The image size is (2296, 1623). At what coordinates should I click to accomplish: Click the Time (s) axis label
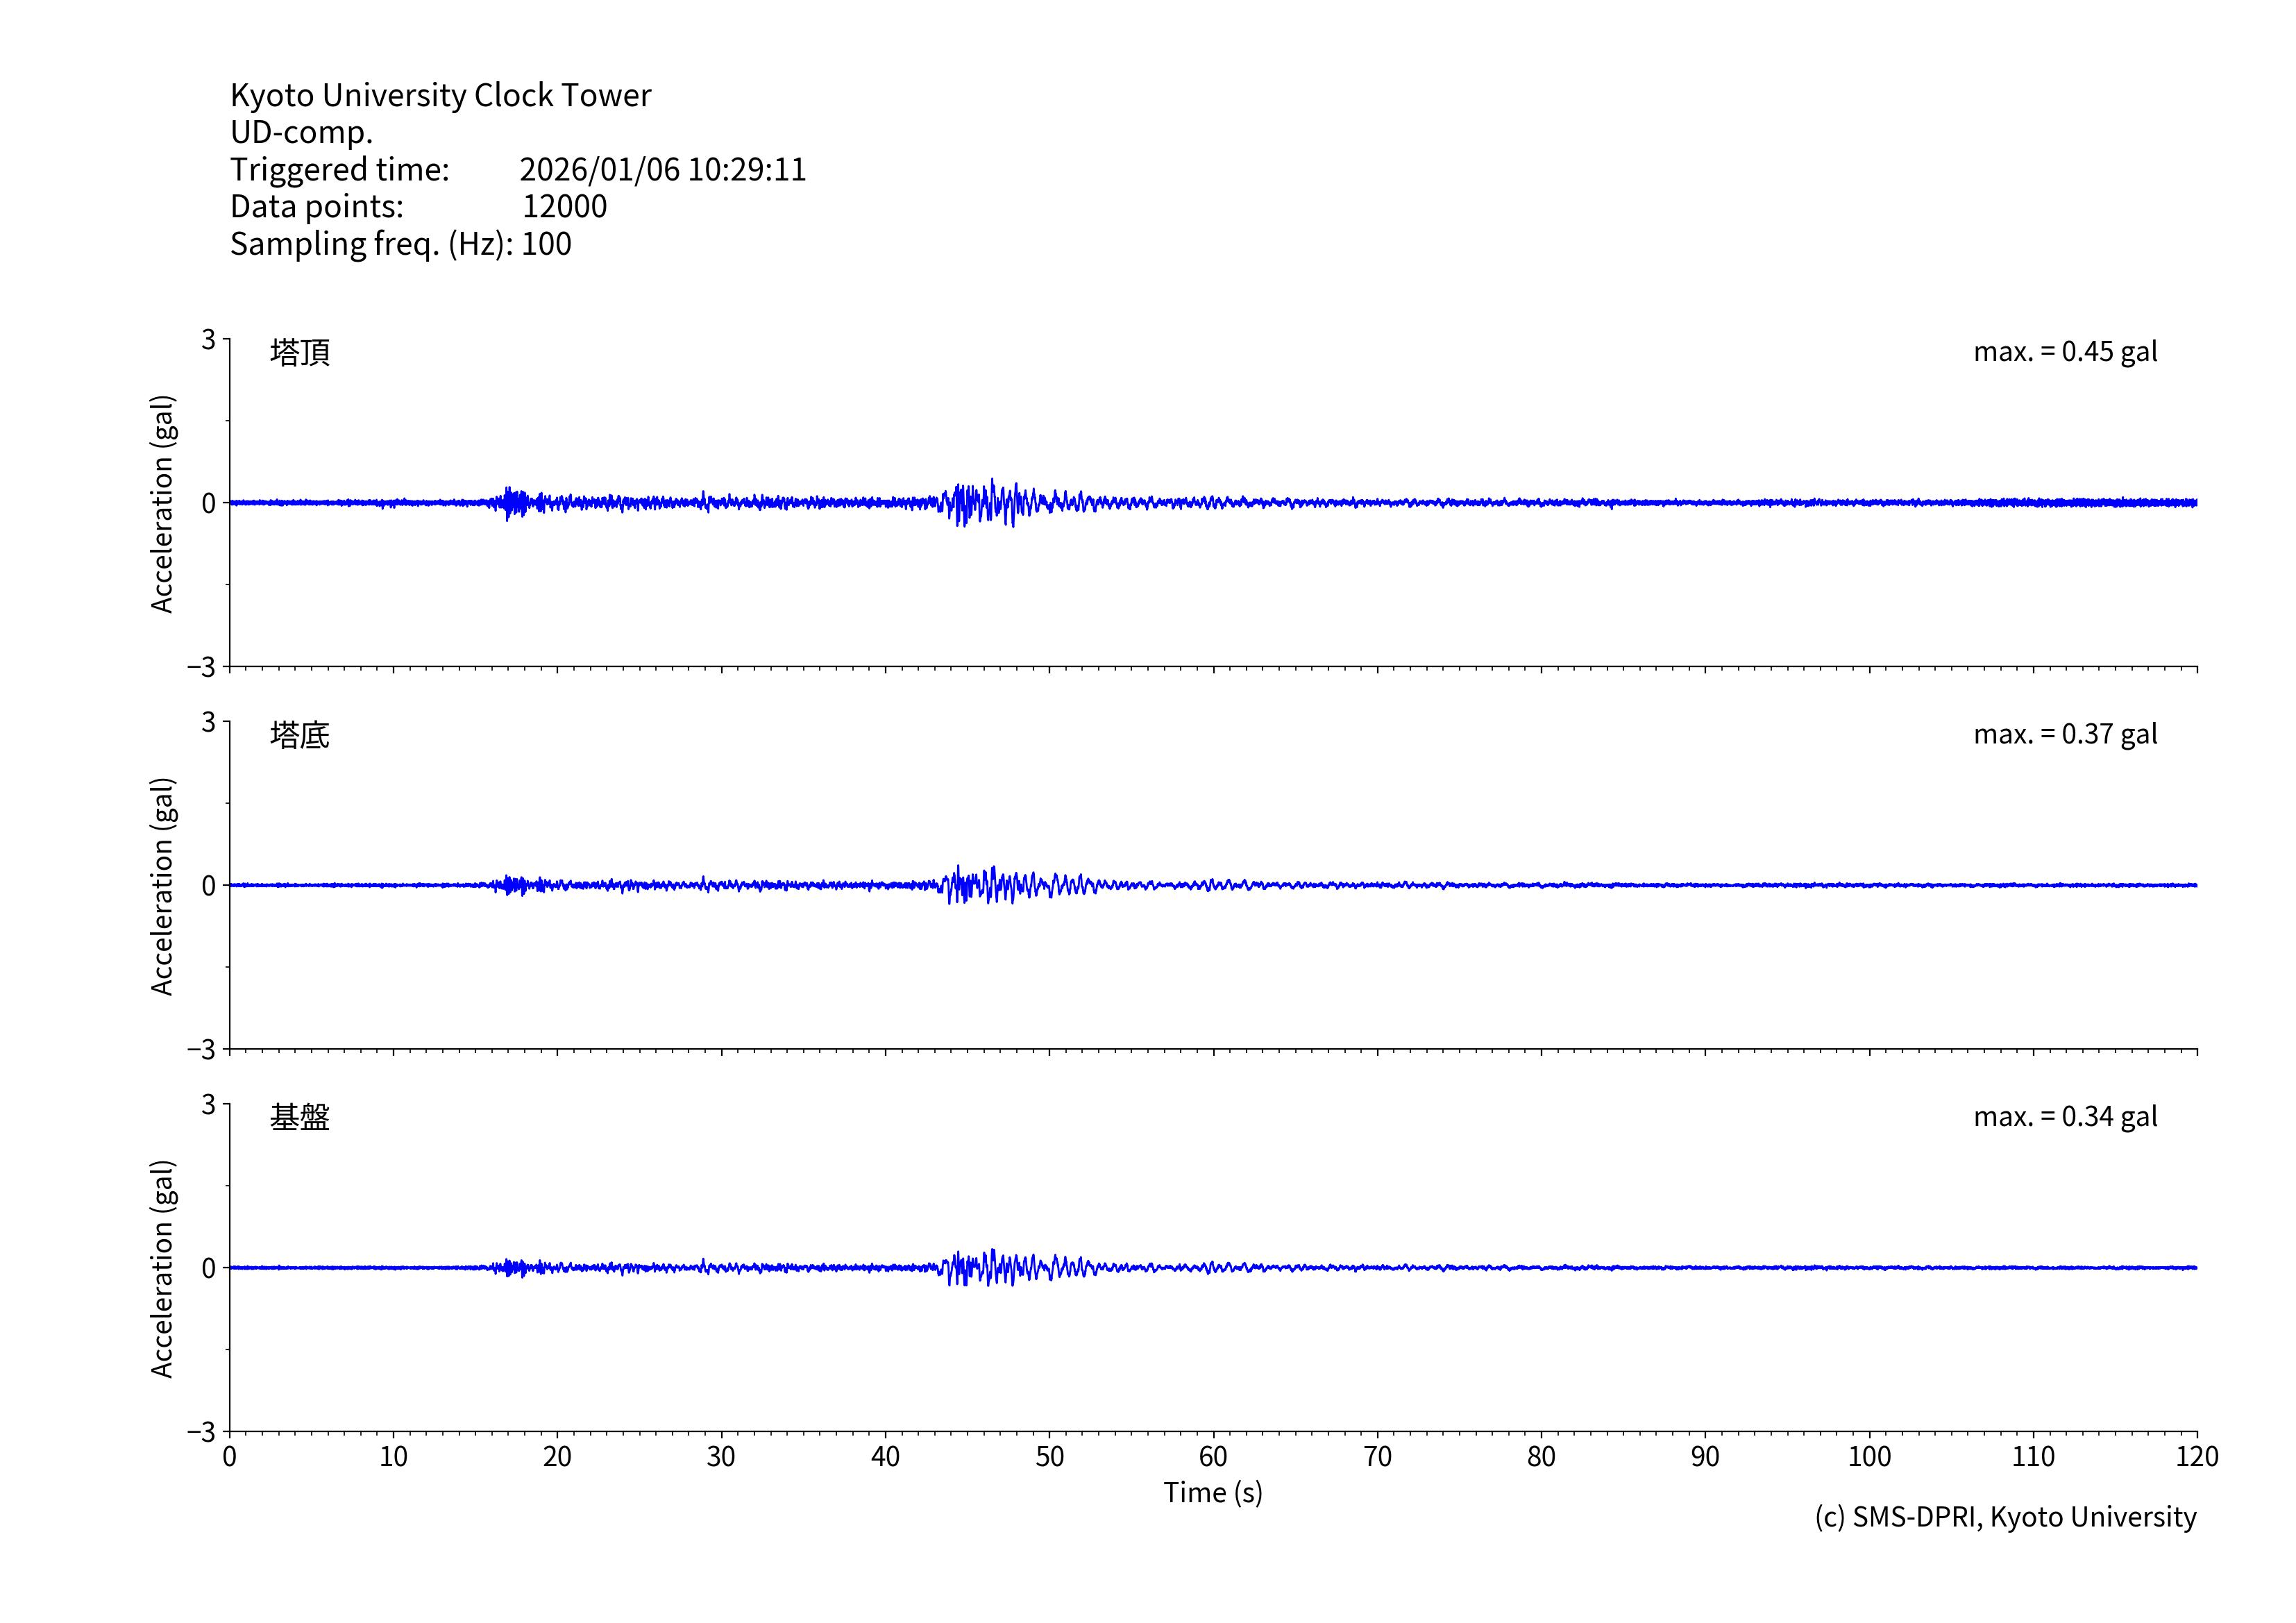click(1212, 1492)
